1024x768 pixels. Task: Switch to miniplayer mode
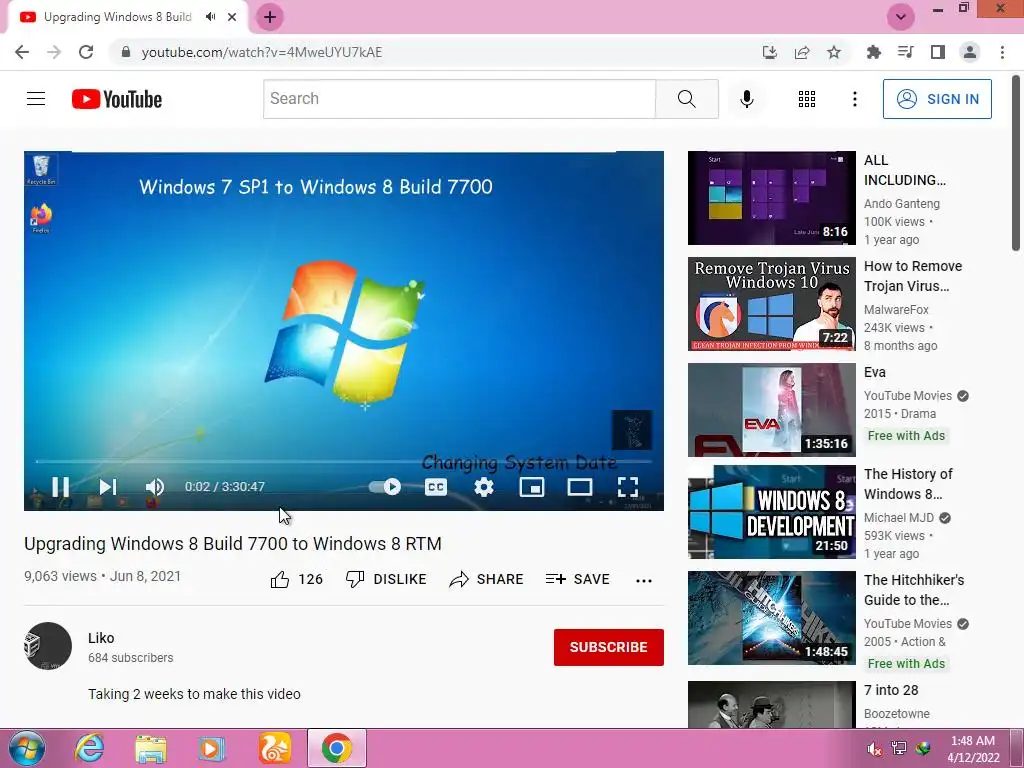(x=532, y=487)
